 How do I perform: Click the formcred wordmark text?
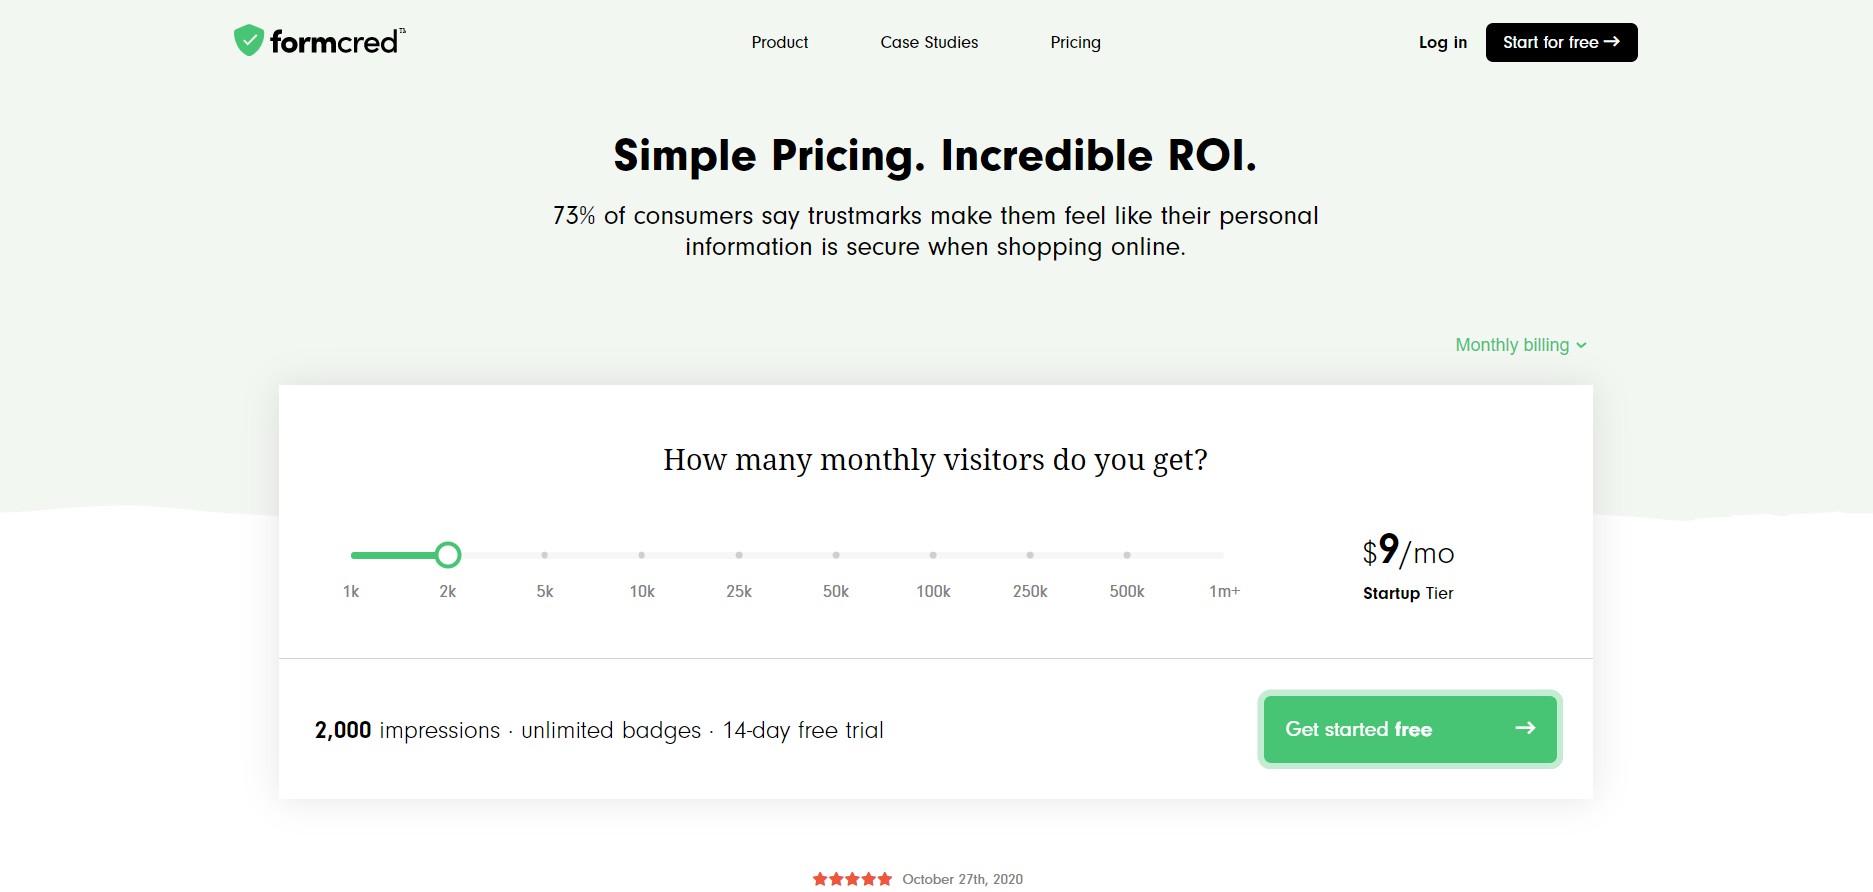click(x=334, y=42)
